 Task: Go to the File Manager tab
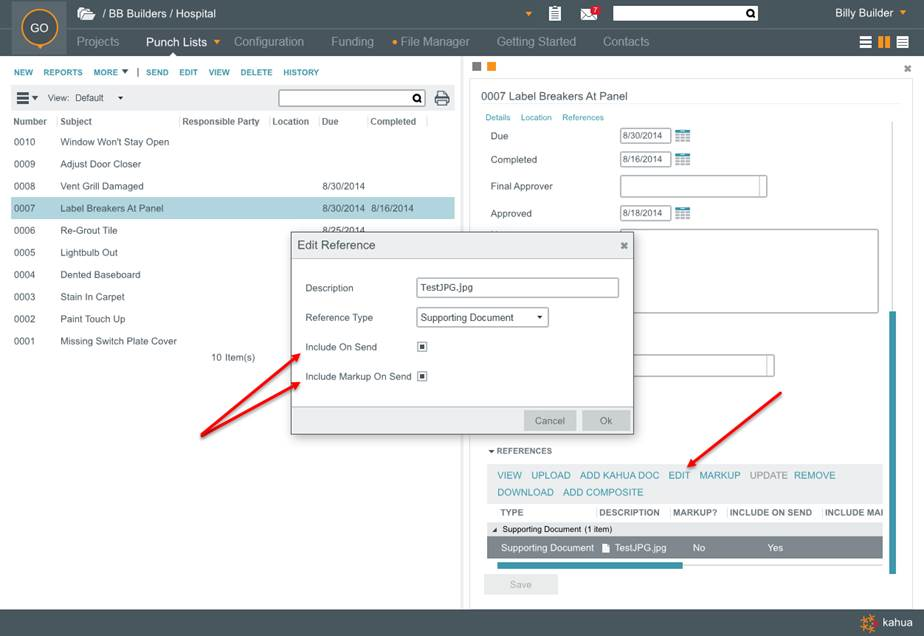pos(435,42)
